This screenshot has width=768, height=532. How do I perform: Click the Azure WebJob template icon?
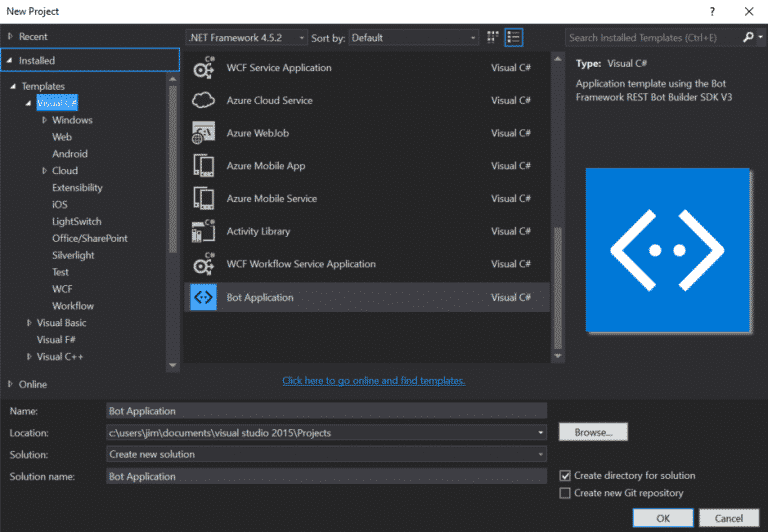click(203, 133)
